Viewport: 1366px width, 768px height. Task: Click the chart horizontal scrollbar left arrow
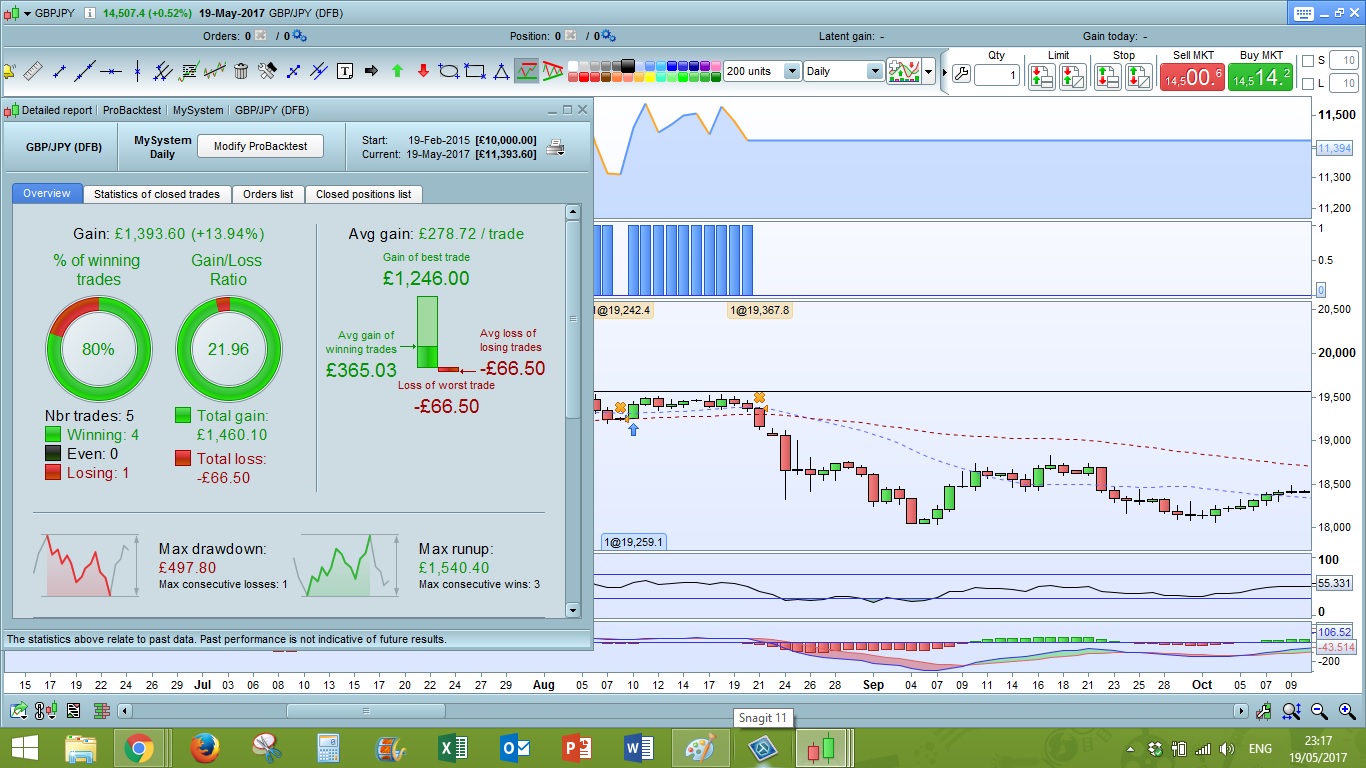125,711
